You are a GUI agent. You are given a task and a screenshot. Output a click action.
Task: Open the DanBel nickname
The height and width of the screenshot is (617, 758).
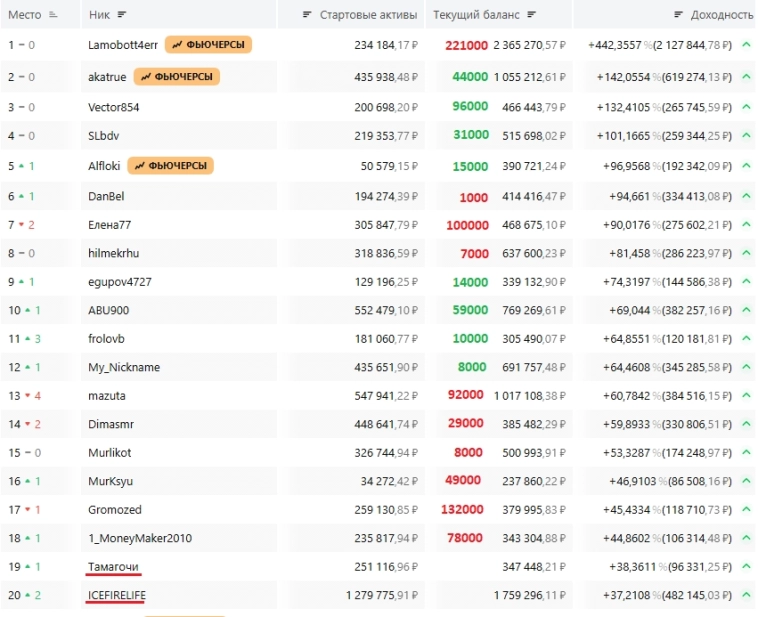click(x=106, y=196)
